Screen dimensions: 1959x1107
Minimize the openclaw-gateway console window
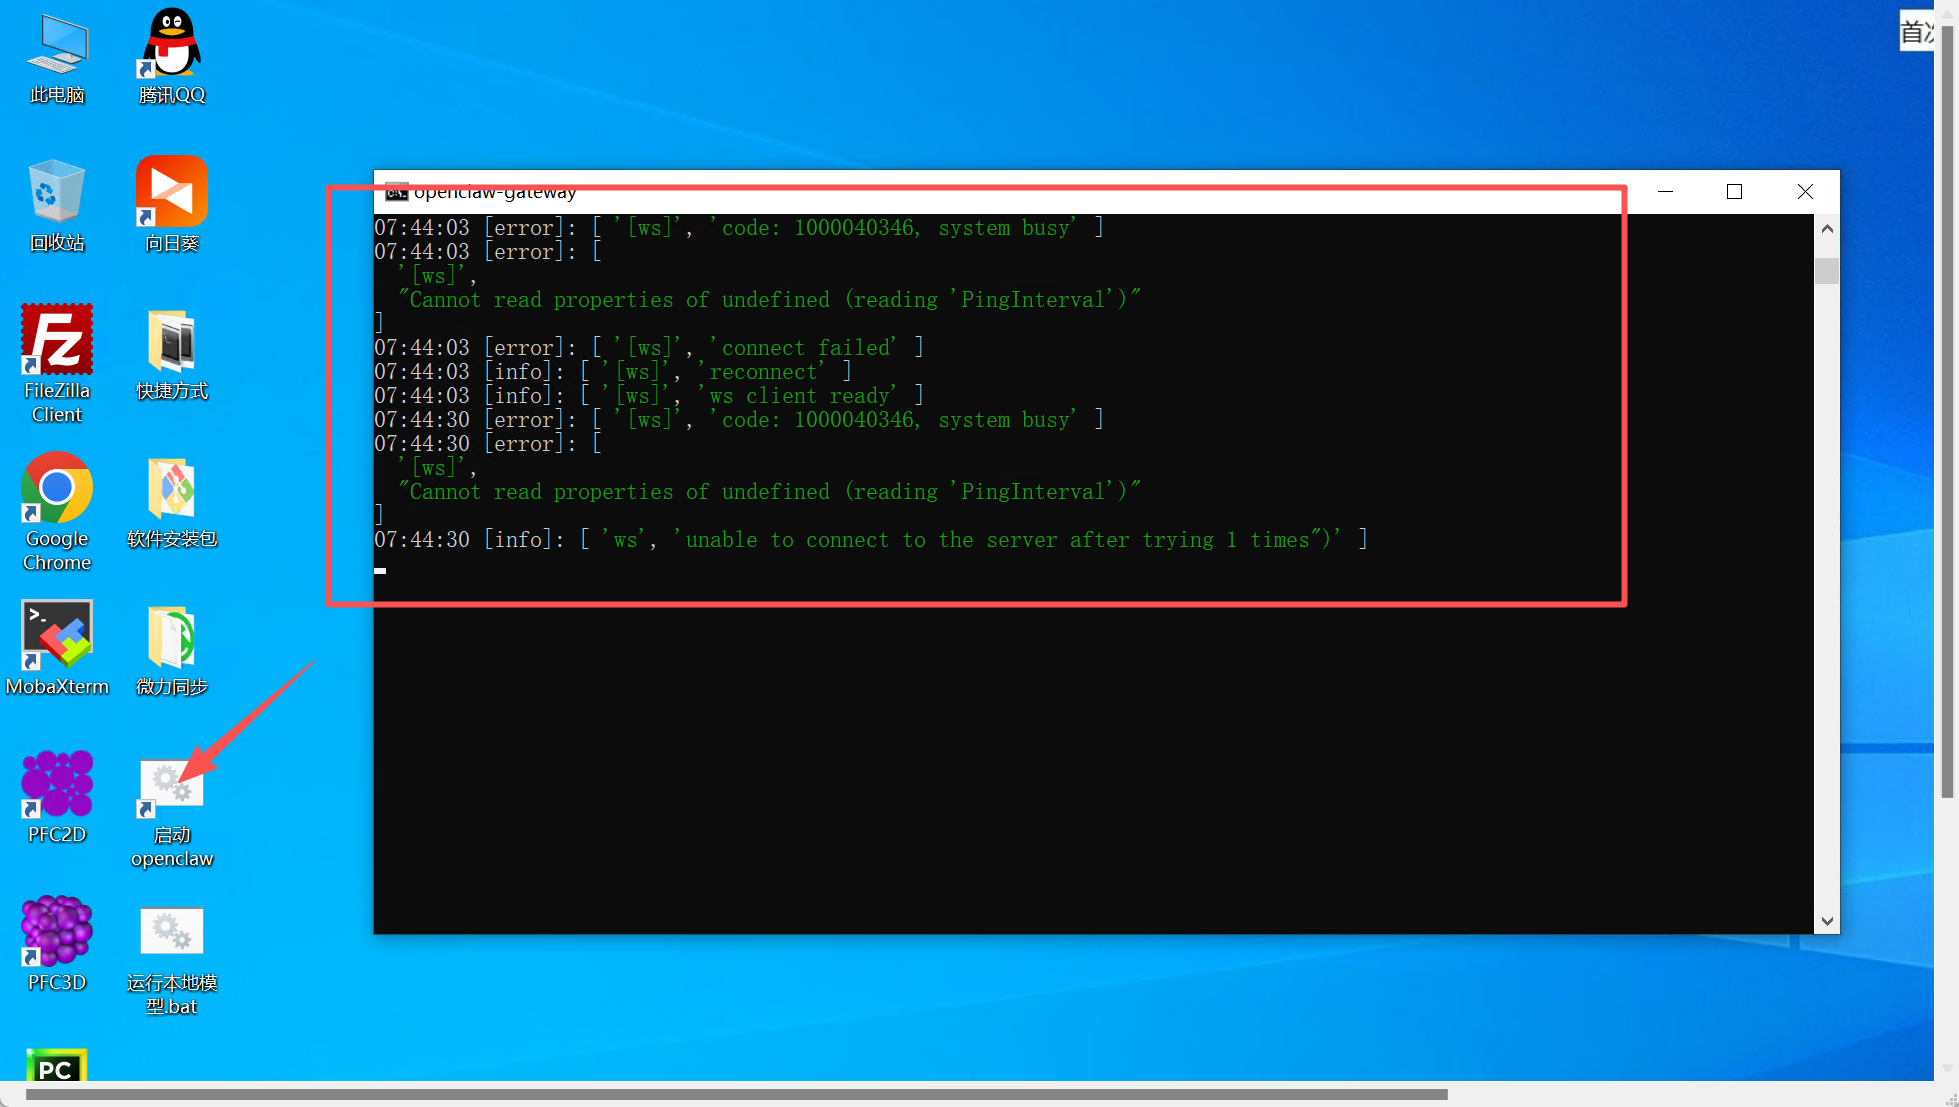(x=1665, y=192)
